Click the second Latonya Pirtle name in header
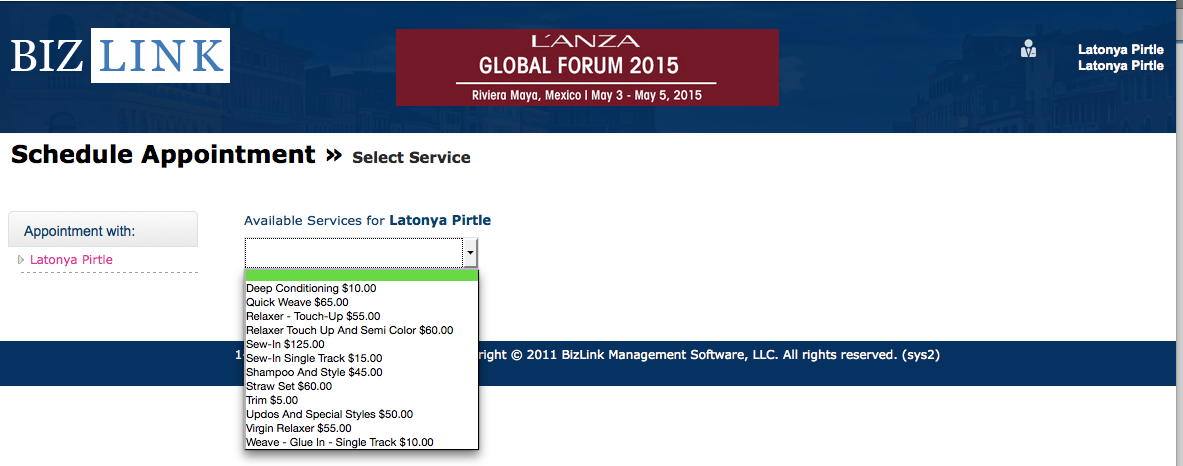The height and width of the screenshot is (466, 1183). [1120, 66]
